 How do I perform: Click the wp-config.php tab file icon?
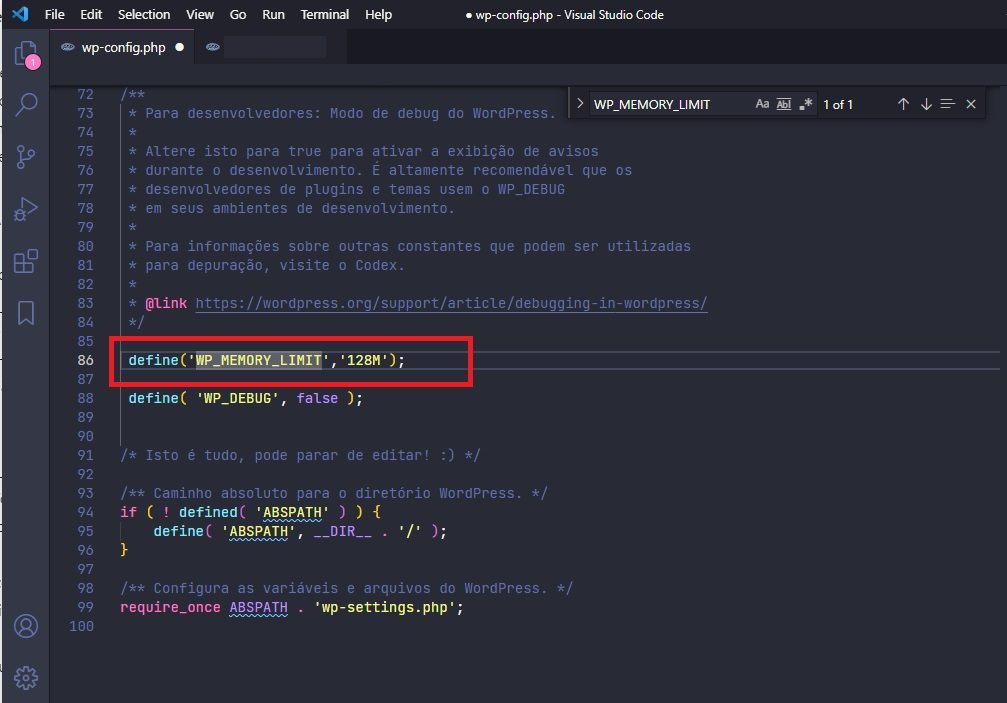tap(67, 47)
